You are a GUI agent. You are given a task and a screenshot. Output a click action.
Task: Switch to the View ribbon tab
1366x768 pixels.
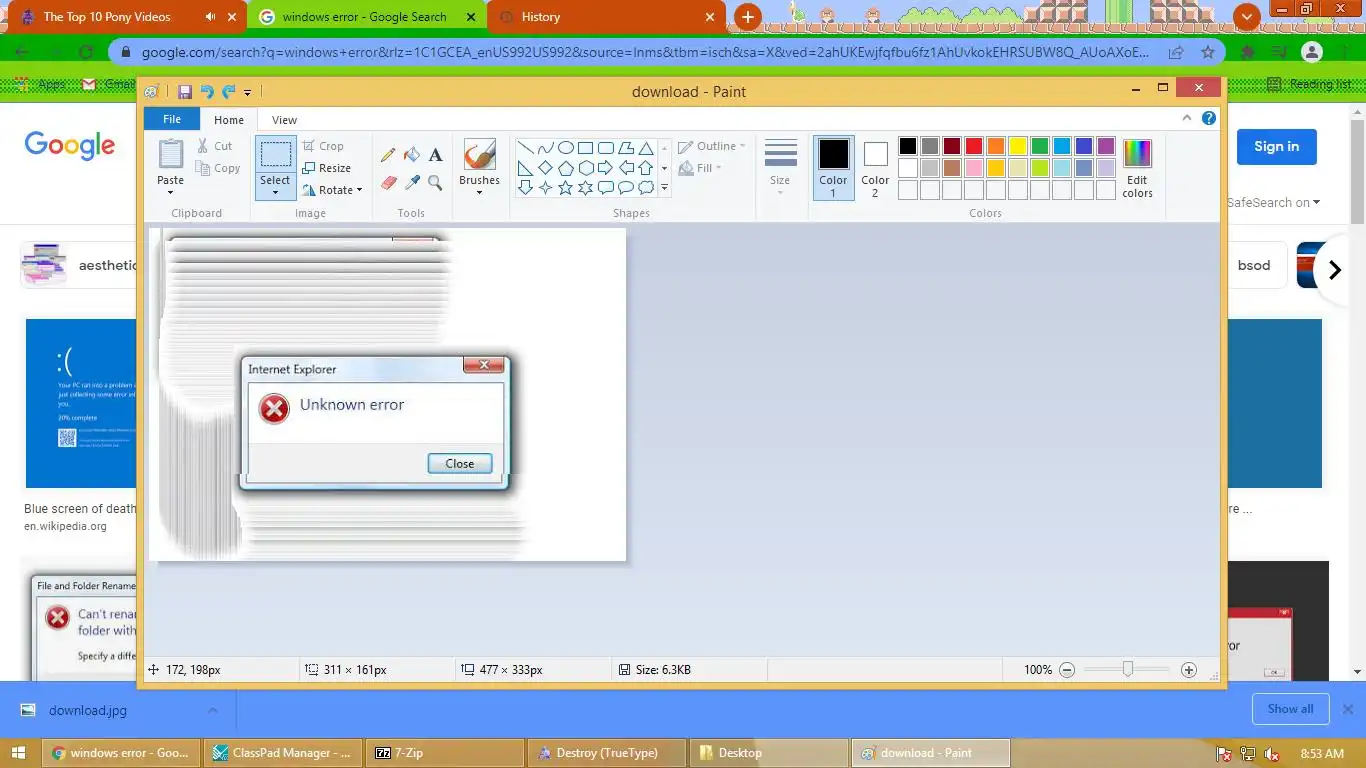(284, 120)
